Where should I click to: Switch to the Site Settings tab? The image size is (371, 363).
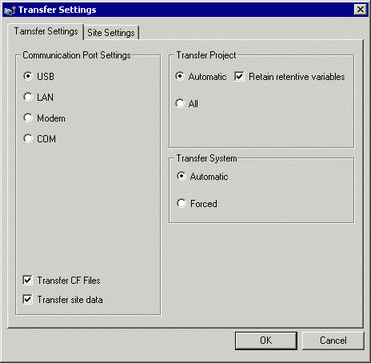point(111,33)
